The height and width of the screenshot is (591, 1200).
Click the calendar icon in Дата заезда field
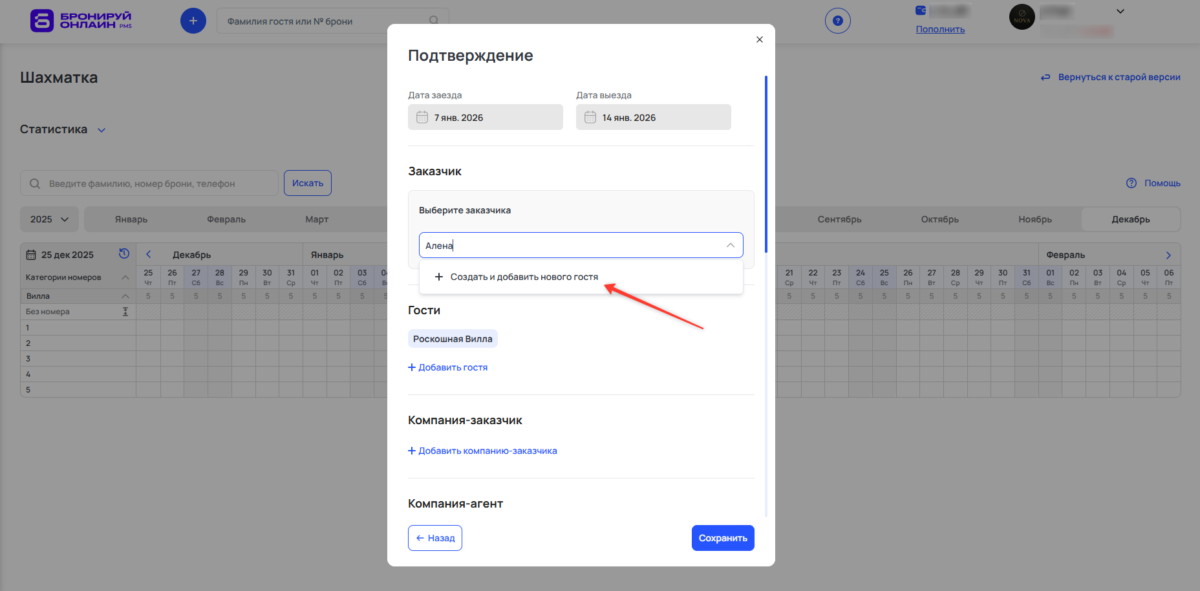coord(424,117)
